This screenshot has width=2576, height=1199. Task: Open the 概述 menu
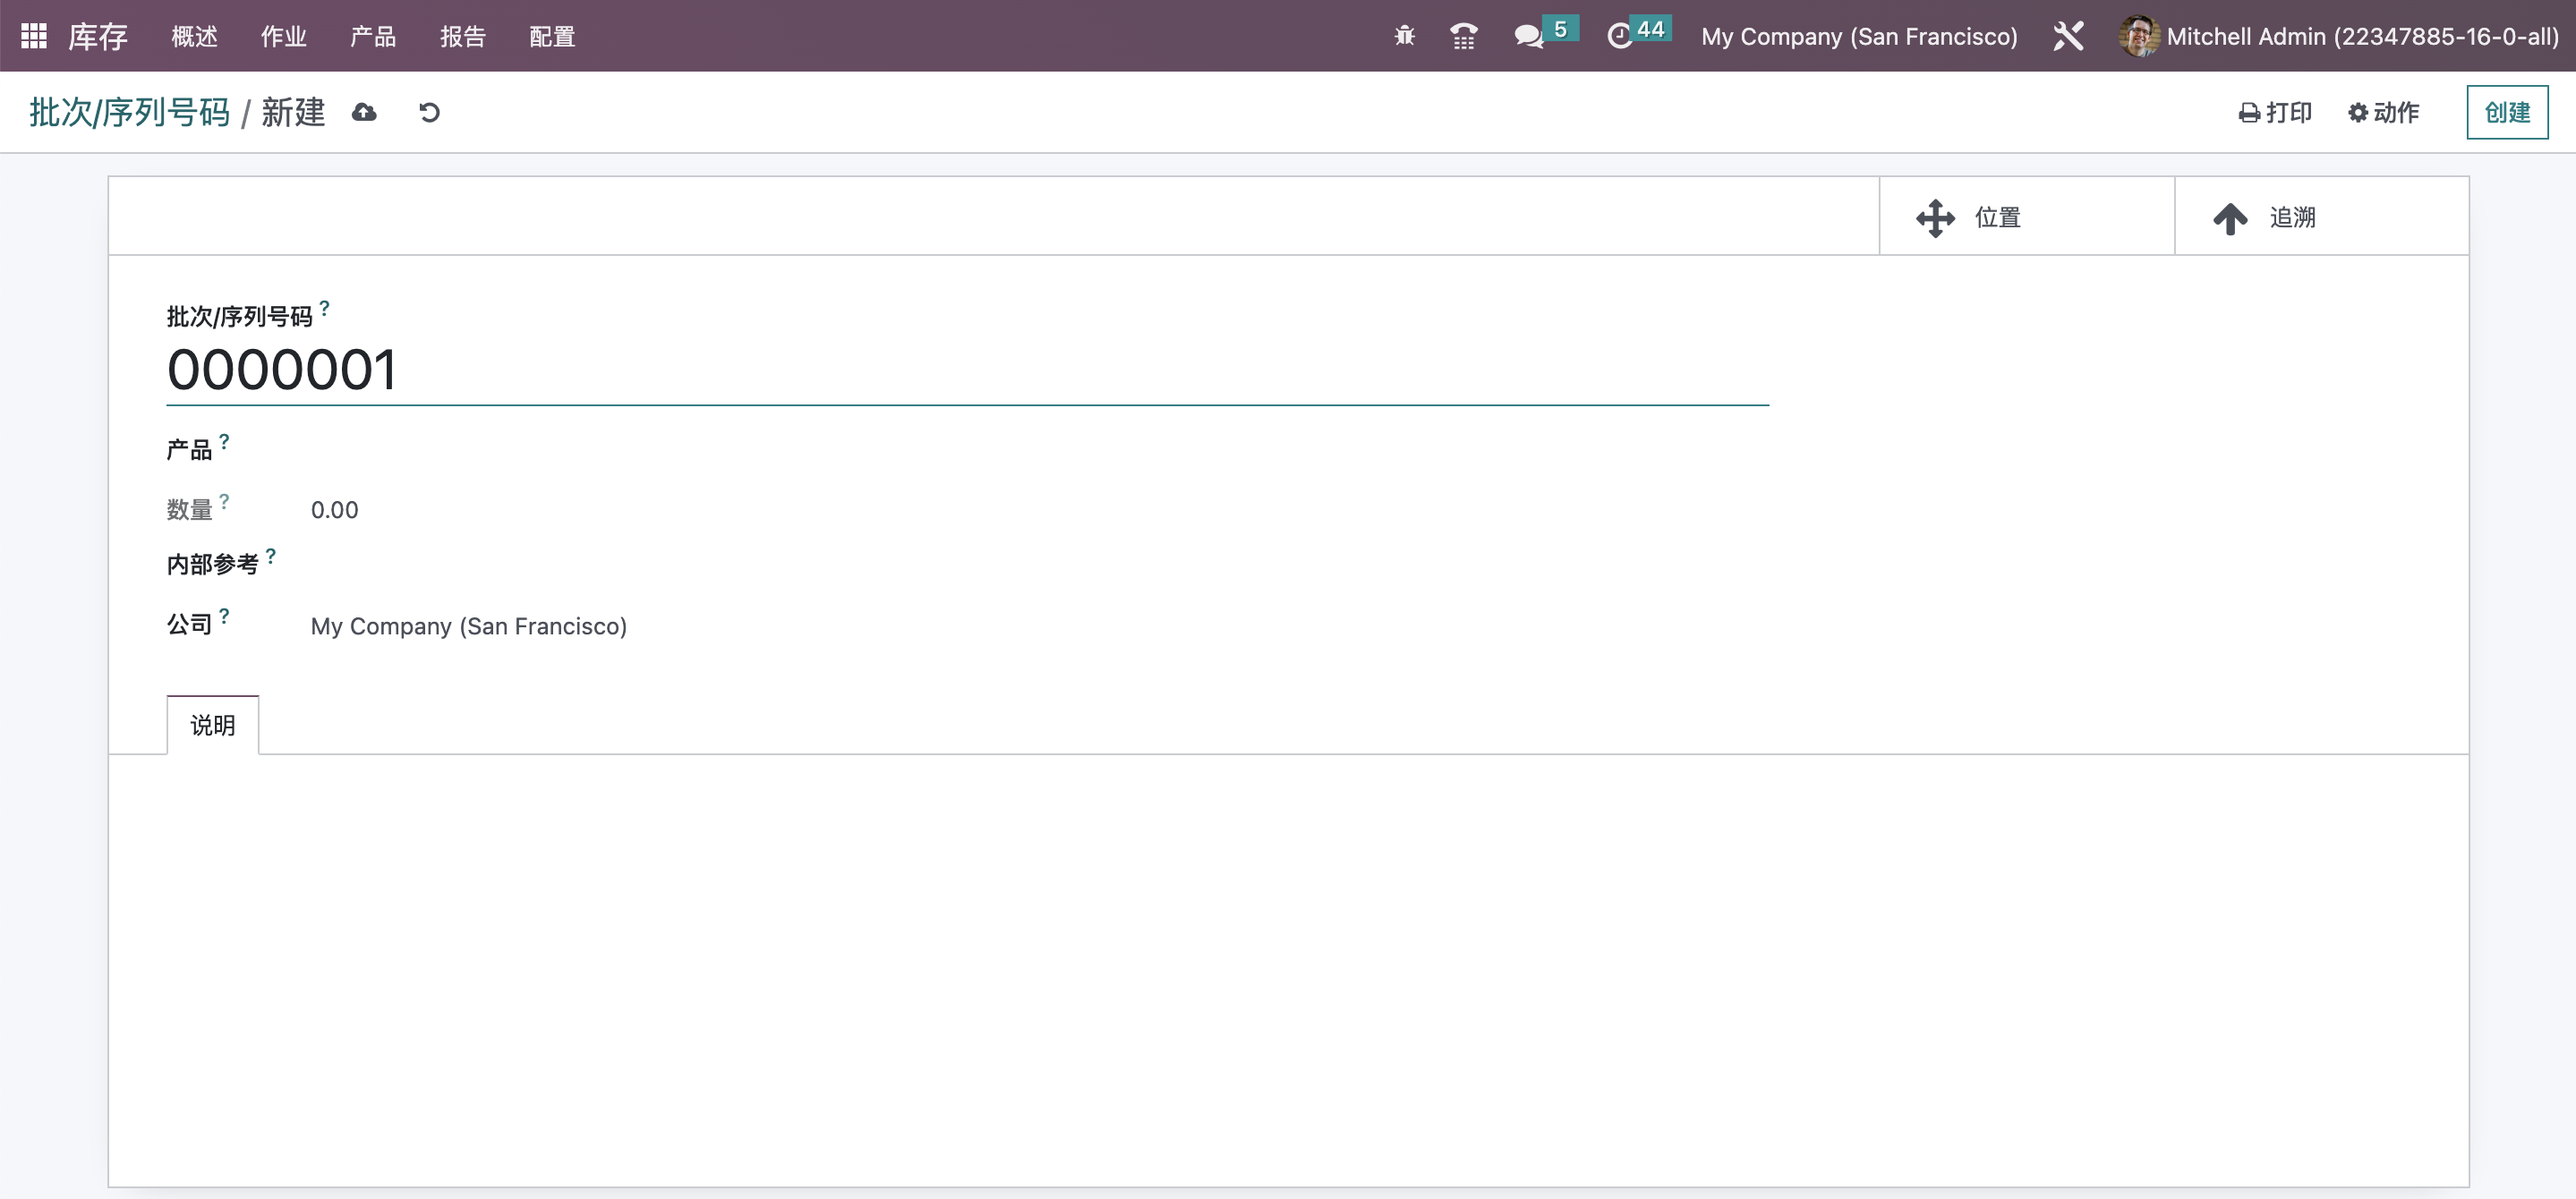click(x=194, y=36)
